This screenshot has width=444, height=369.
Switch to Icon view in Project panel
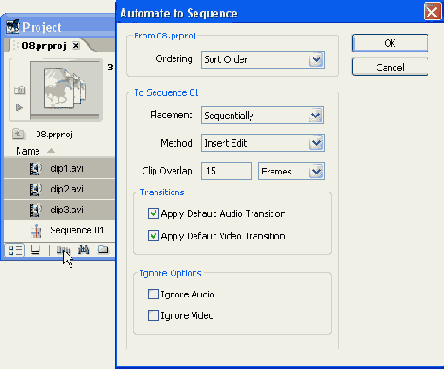click(35, 250)
